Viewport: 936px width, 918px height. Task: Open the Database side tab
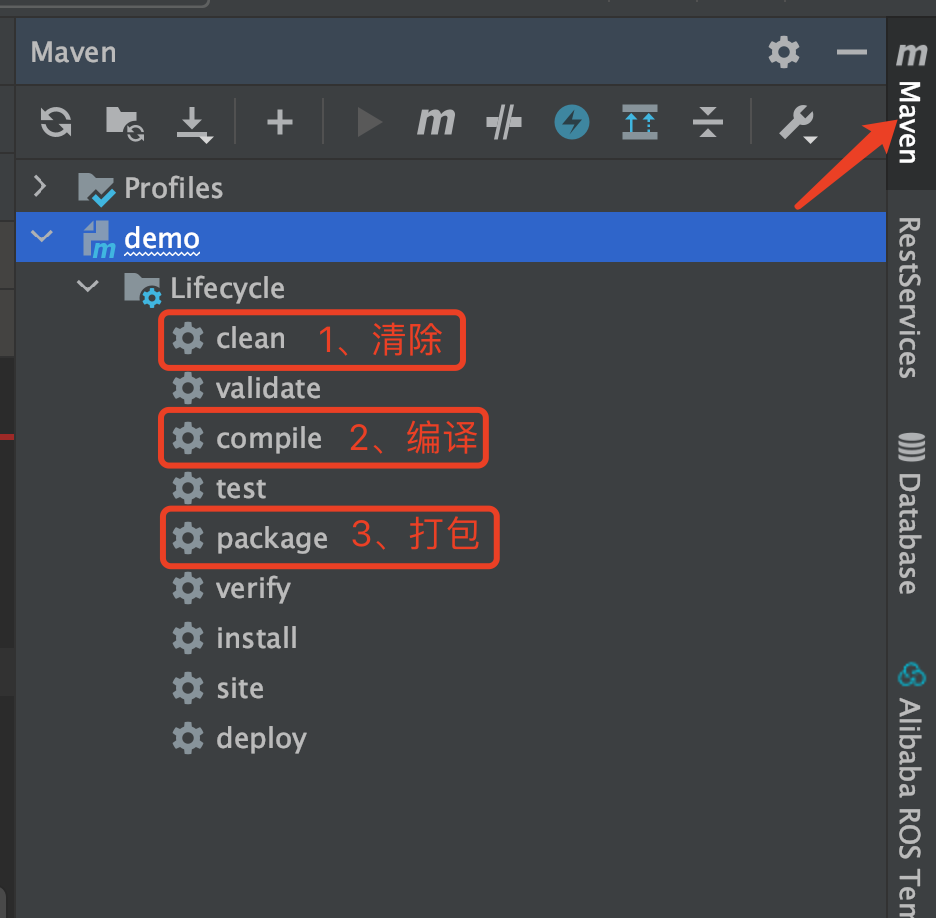(x=911, y=514)
